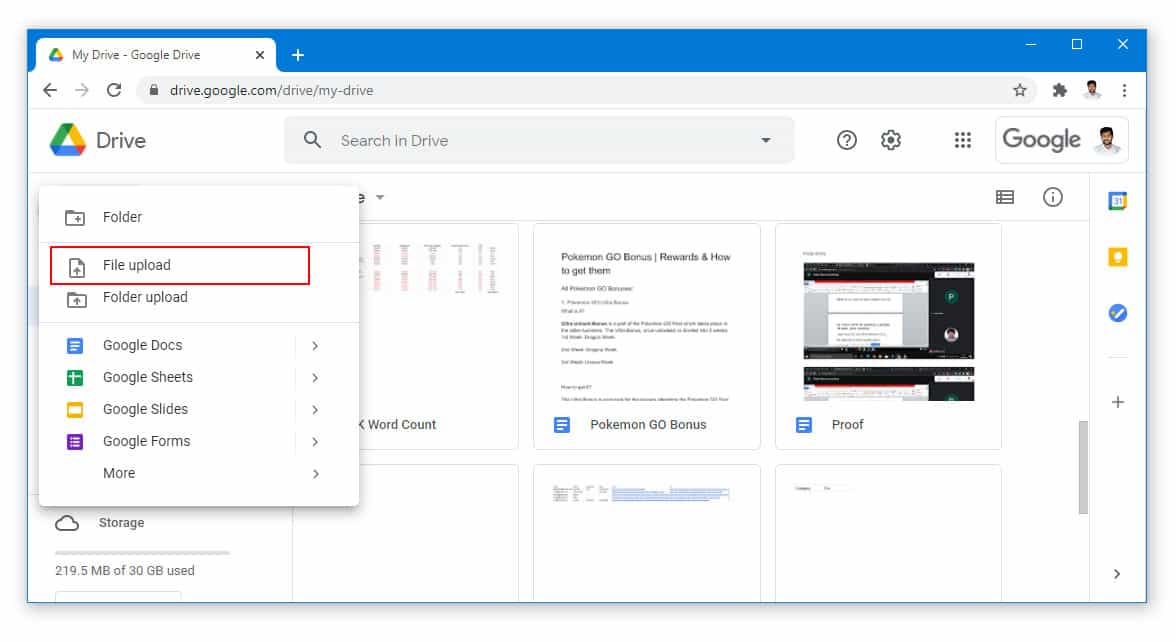Open the Chrome three-dot menu
Screen dimensions: 1176x642
(1124, 90)
